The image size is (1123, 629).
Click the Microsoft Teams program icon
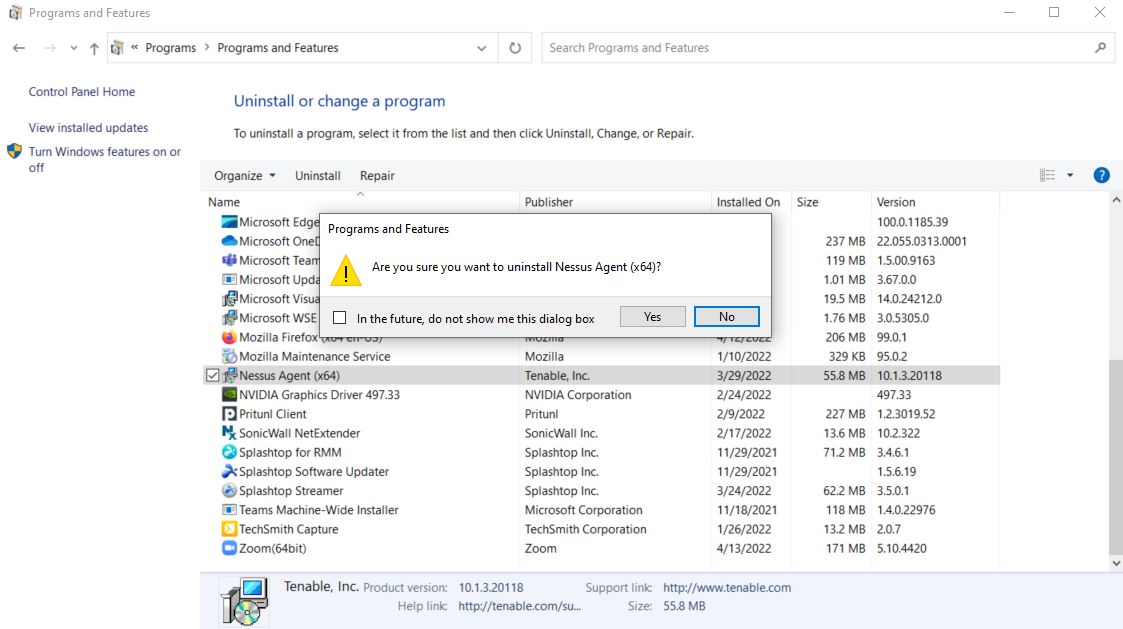[229, 260]
